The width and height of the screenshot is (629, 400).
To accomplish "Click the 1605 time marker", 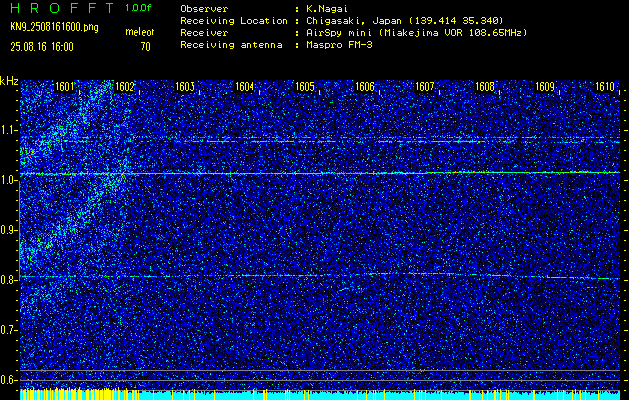I will point(305,87).
